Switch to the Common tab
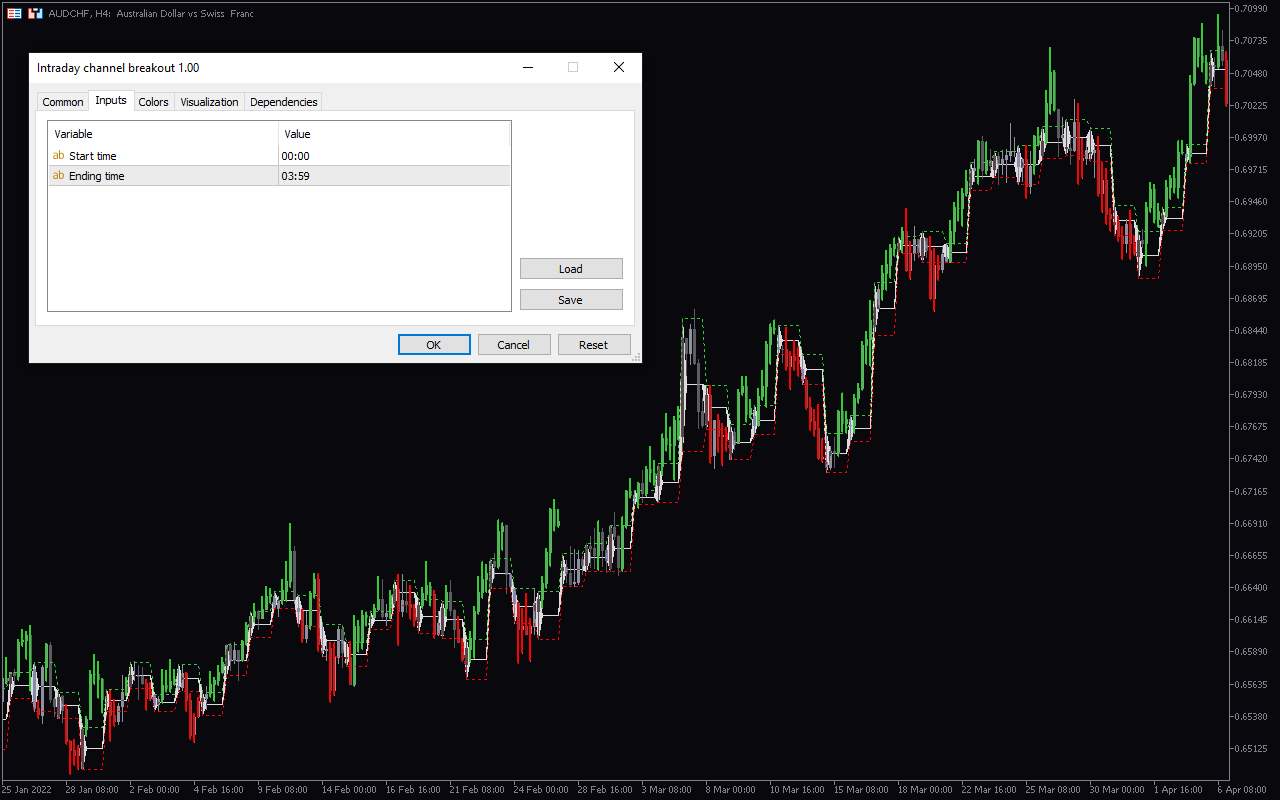 pos(62,102)
